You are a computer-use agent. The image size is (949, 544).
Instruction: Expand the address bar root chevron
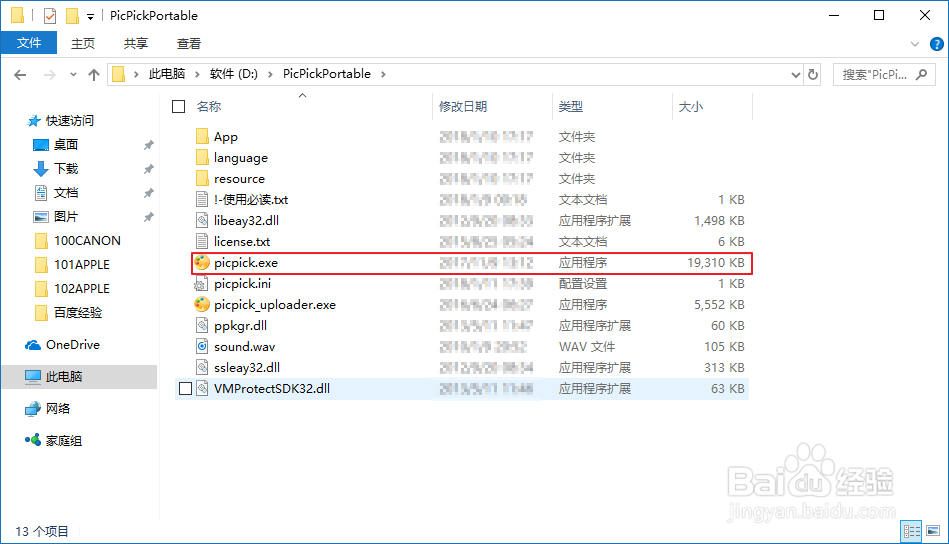136,74
